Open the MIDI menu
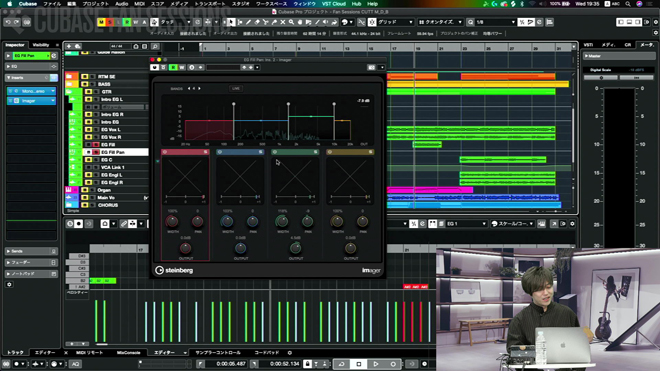Image resolution: width=660 pixels, height=371 pixels. [x=139, y=4]
